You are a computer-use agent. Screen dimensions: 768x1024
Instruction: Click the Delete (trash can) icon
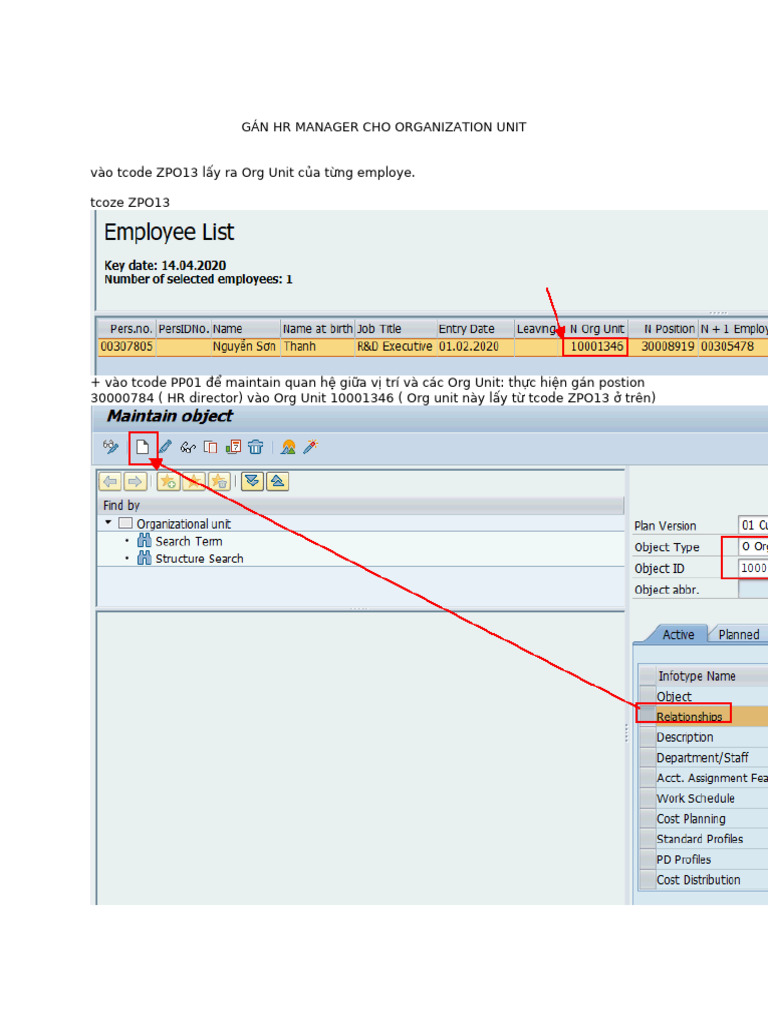[x=255, y=447]
